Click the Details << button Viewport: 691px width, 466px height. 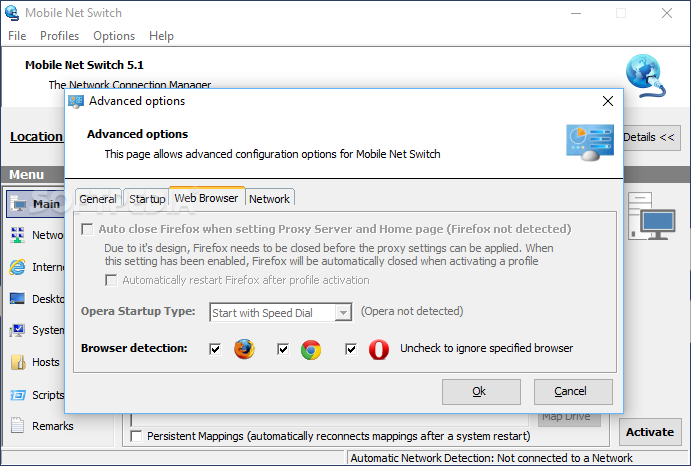pos(651,138)
